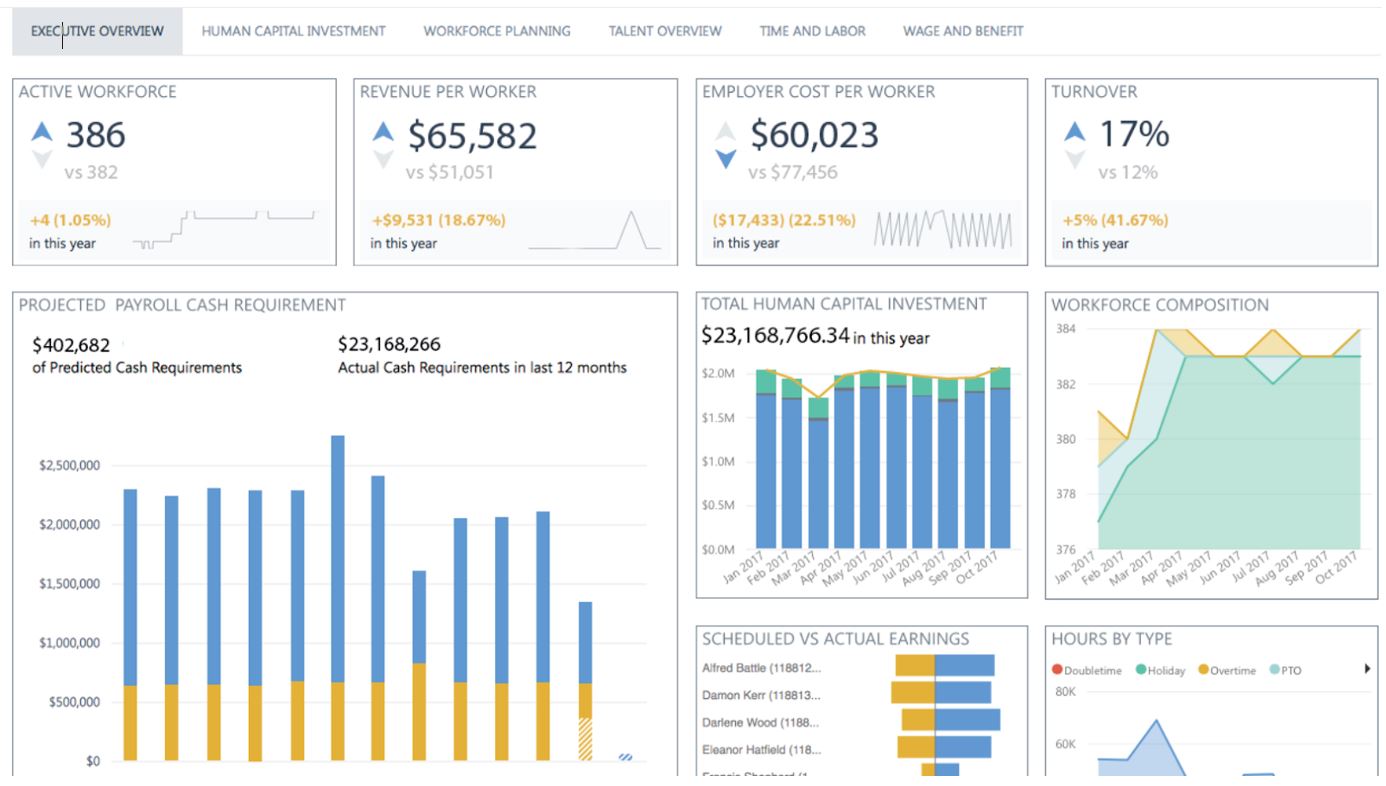Switch to the Human Capital Investment tab
The width and height of the screenshot is (1386, 786).
pos(293,31)
